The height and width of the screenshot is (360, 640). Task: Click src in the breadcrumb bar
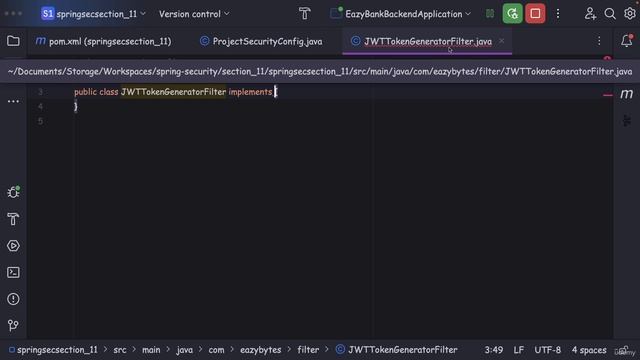click(x=120, y=350)
